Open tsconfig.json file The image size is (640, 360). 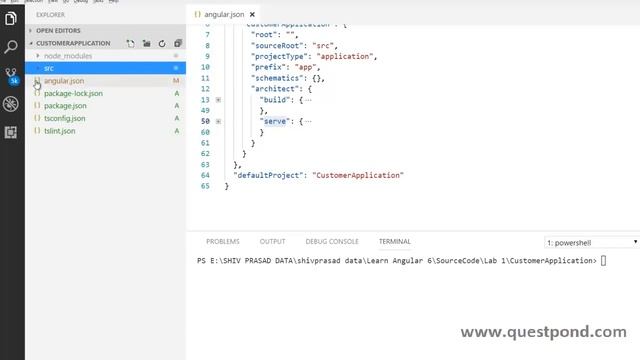coord(105,118)
